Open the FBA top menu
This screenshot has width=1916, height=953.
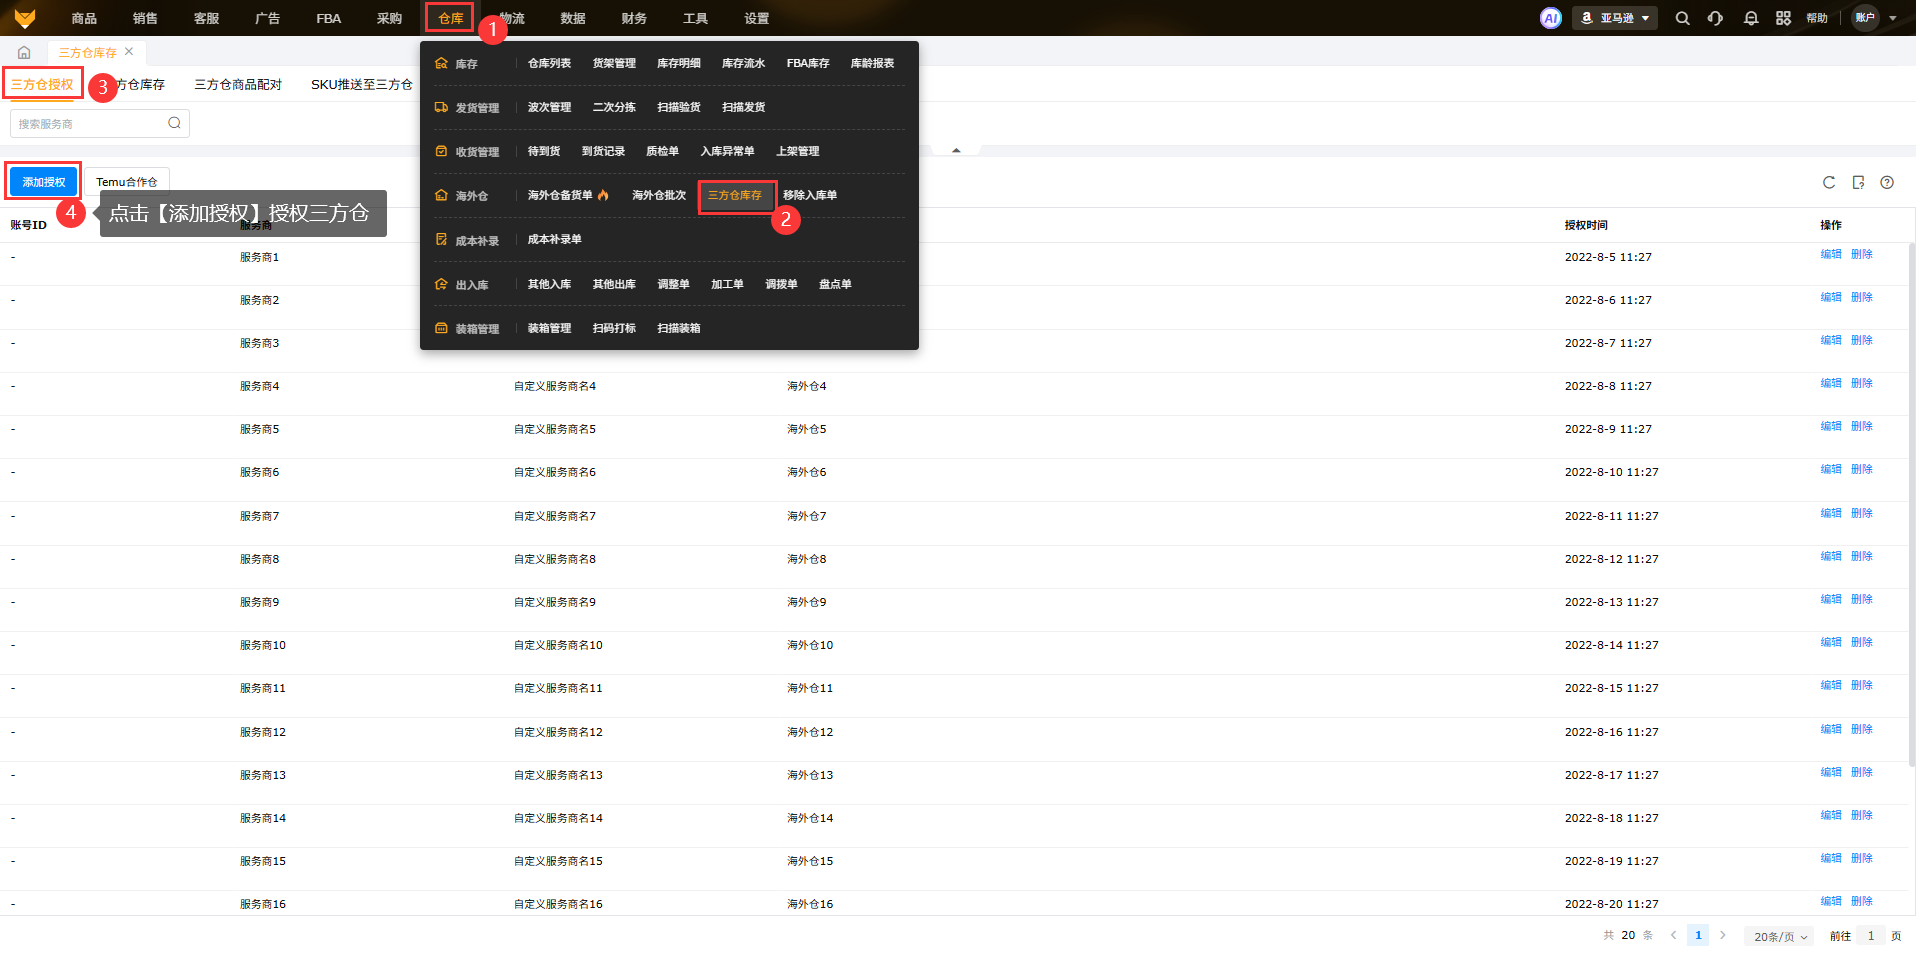[x=328, y=18]
